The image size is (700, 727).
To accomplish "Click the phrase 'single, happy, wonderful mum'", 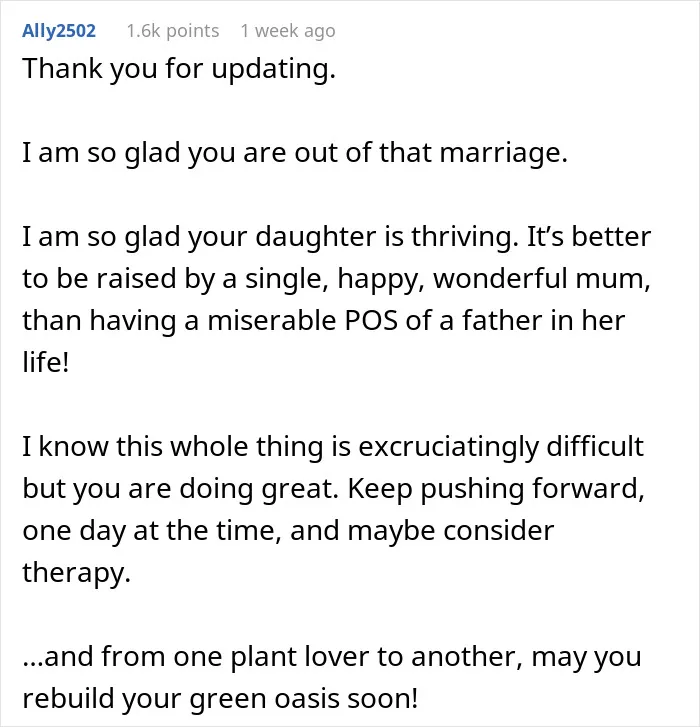I will [x=445, y=279].
